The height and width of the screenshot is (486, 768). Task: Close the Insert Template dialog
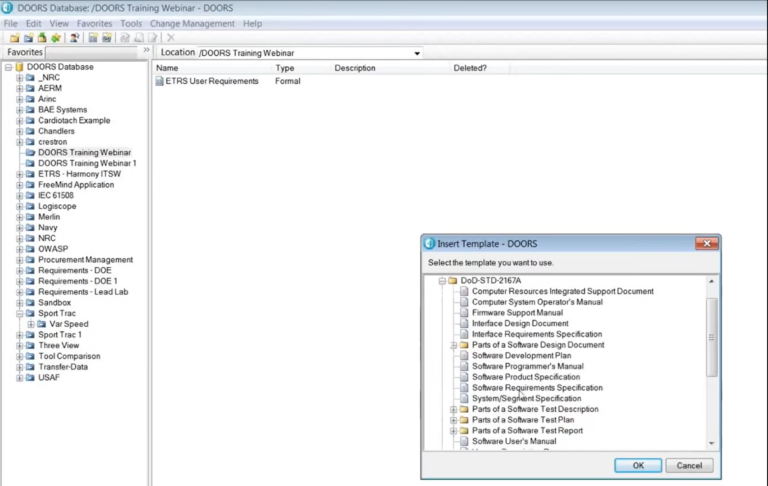click(707, 243)
